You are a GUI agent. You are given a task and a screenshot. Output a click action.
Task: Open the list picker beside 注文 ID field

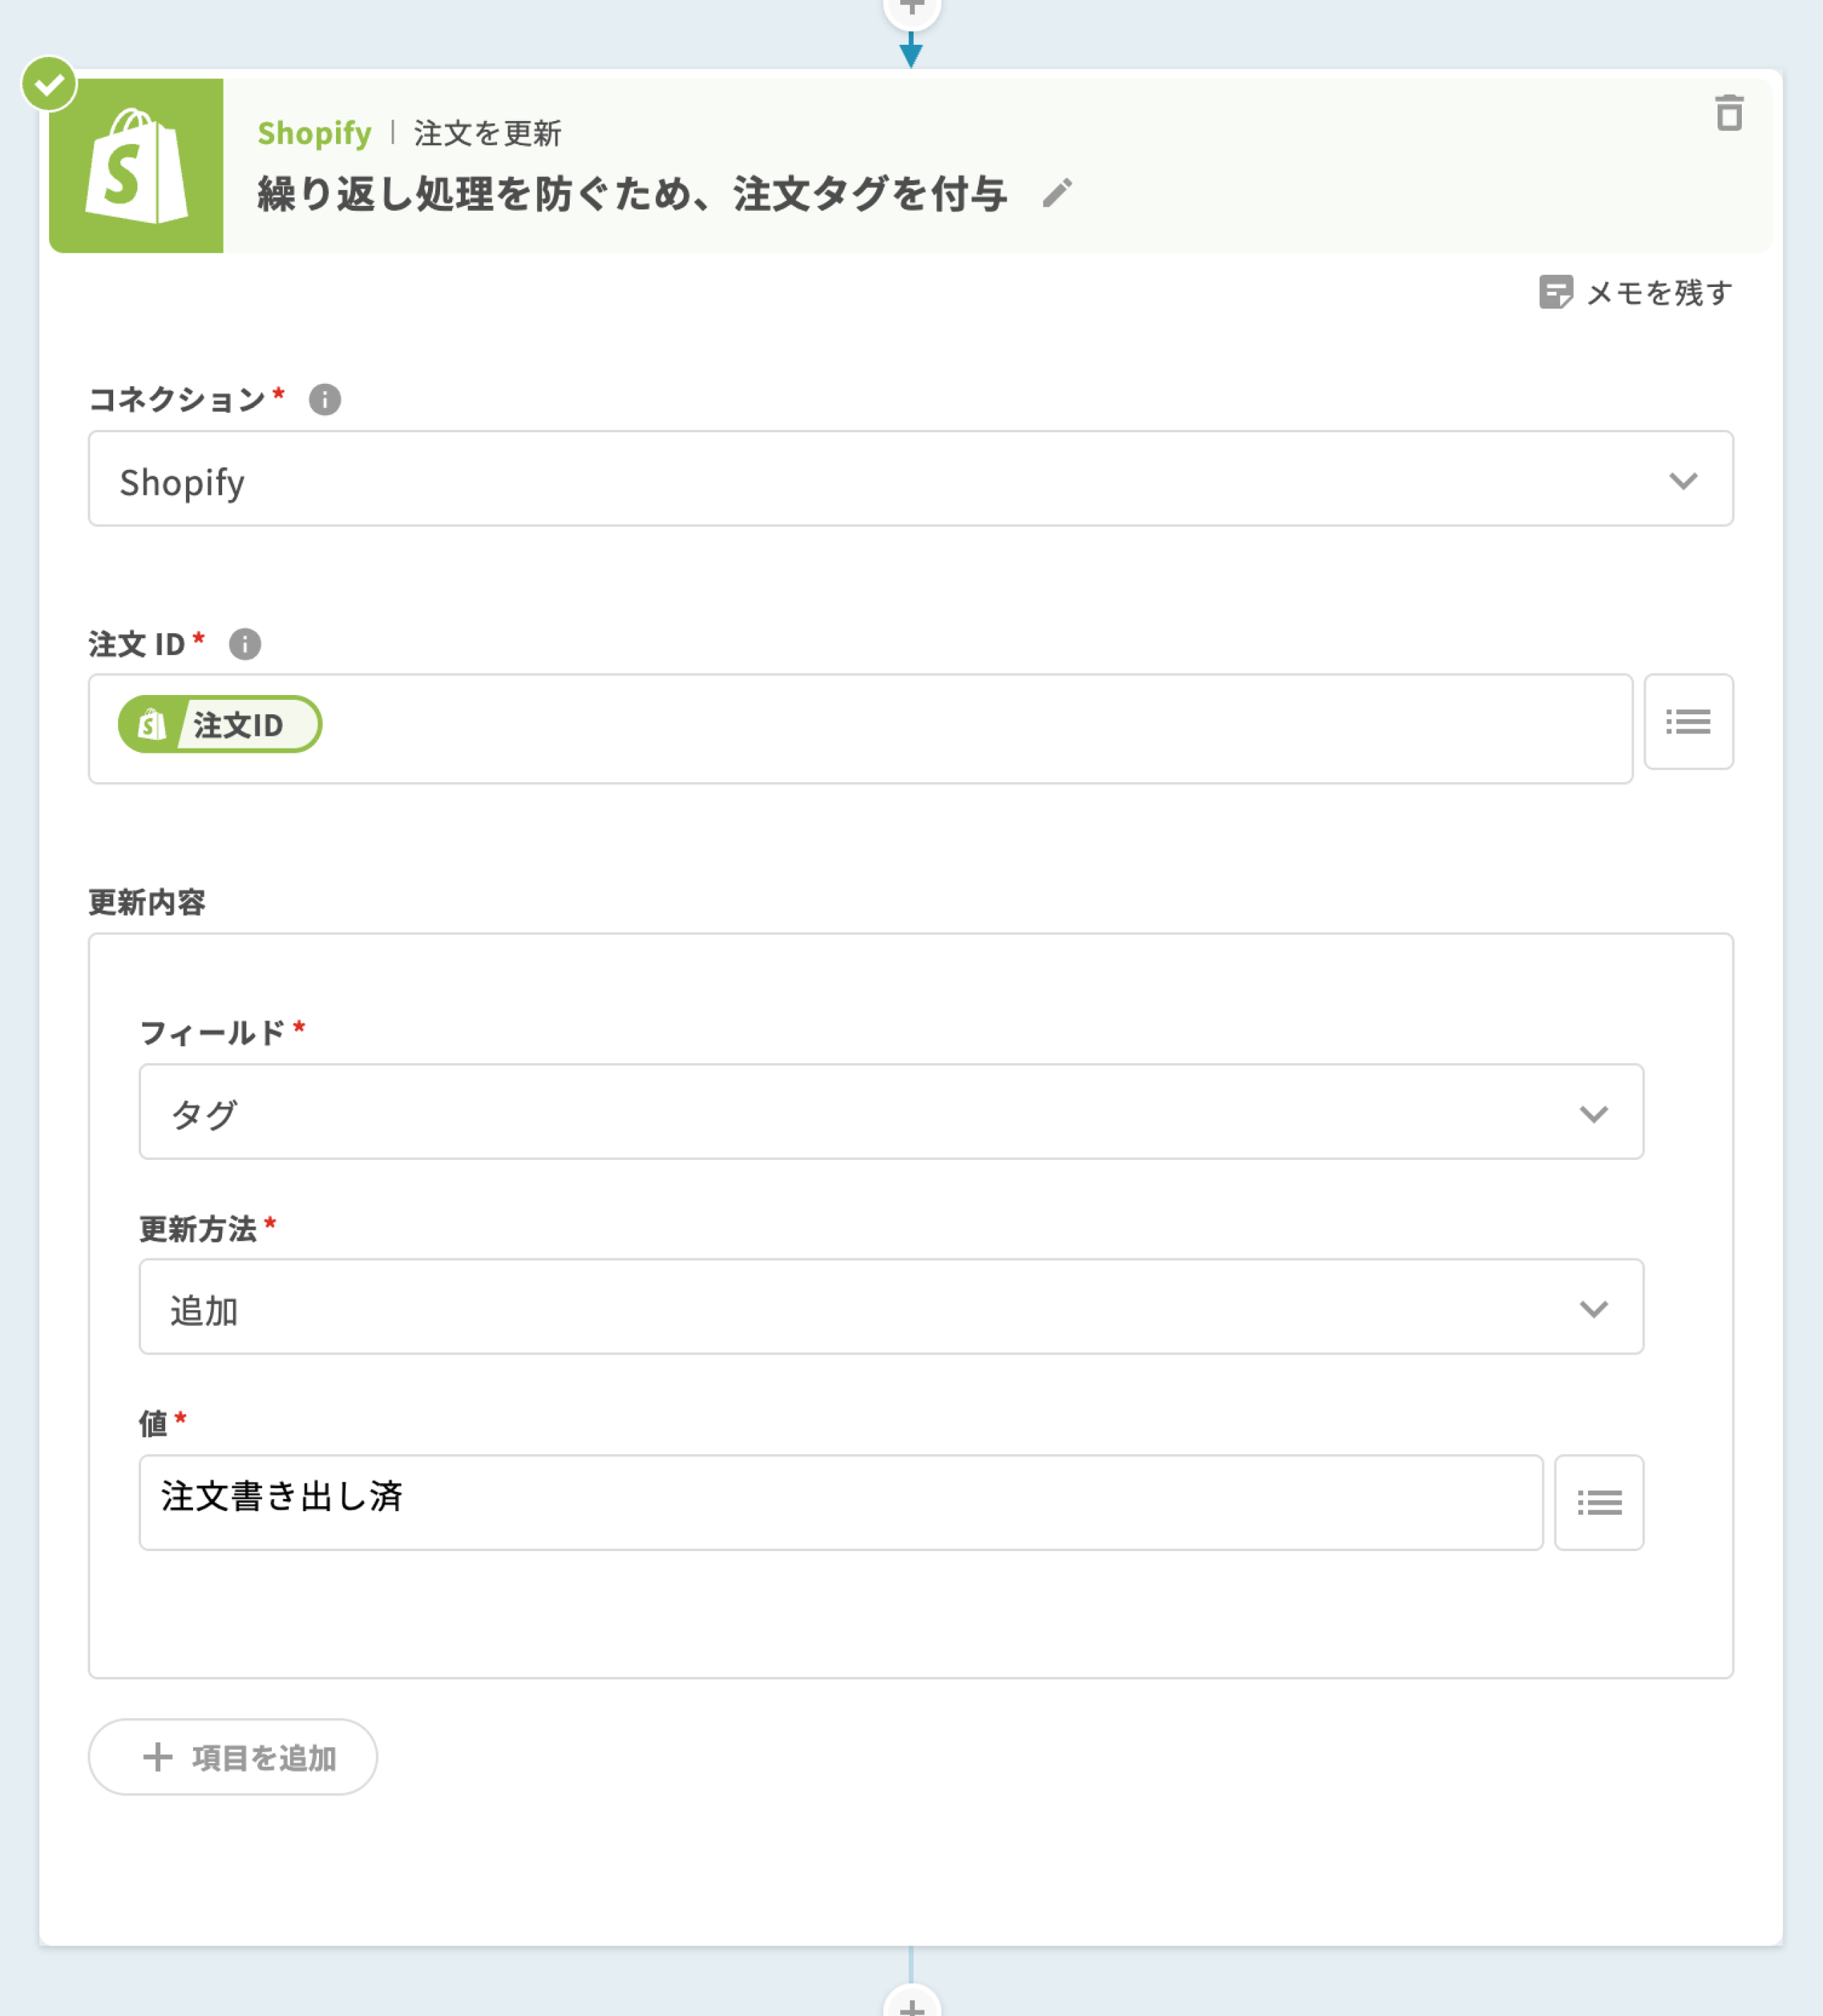(x=1687, y=722)
